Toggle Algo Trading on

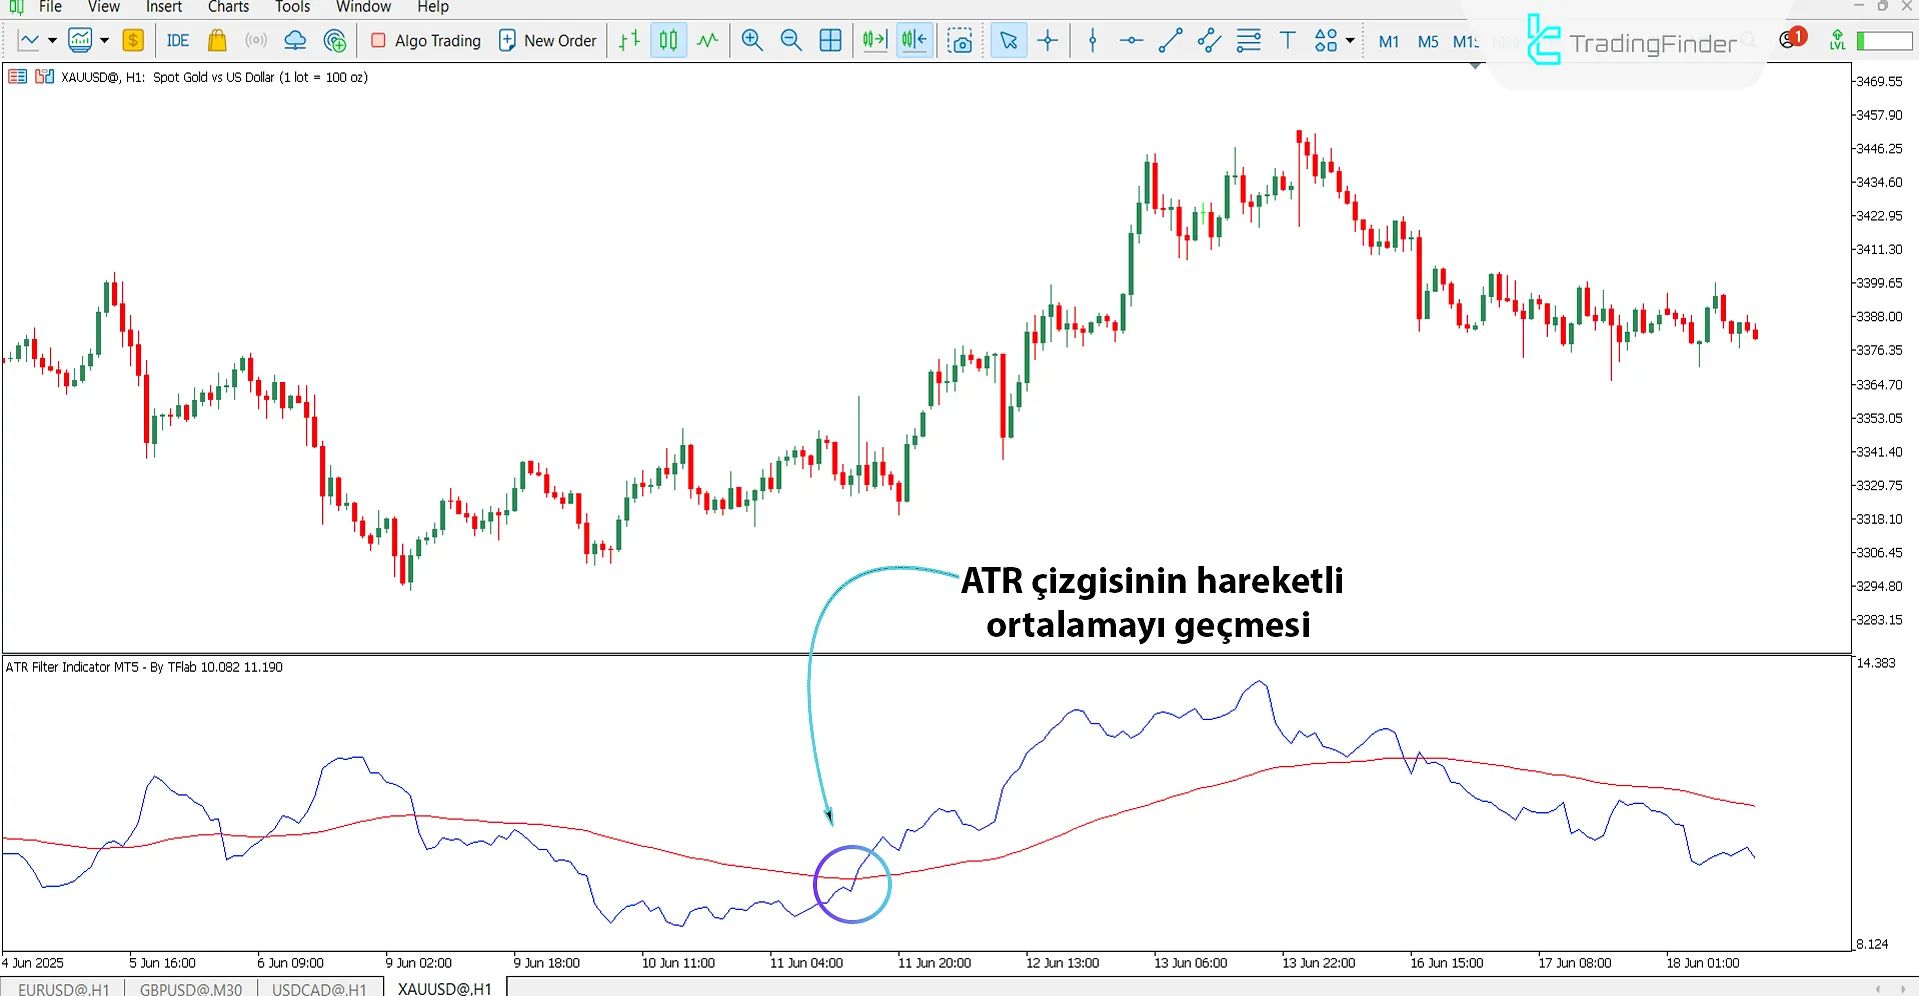click(x=426, y=41)
